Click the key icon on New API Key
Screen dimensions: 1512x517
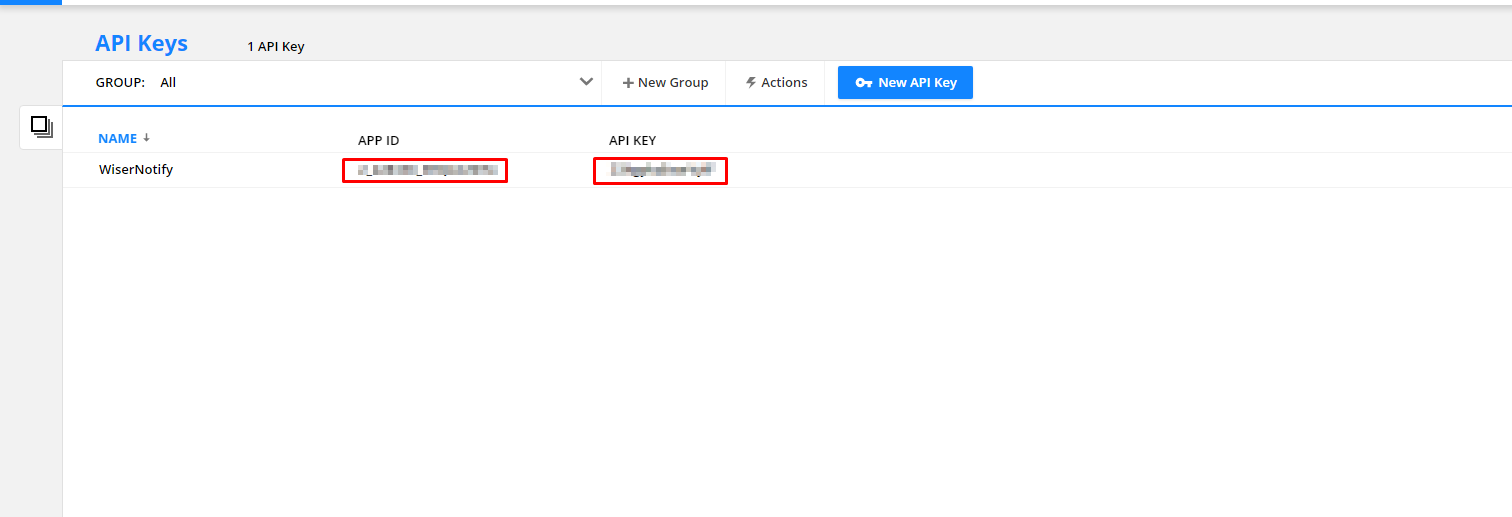pos(864,83)
